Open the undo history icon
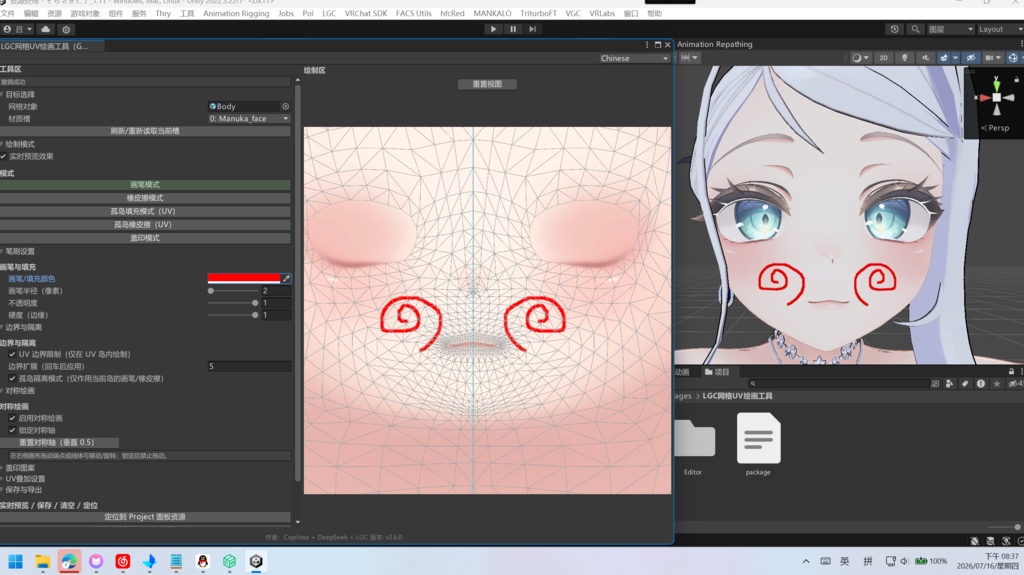This screenshot has height=575, width=1024. [895, 29]
